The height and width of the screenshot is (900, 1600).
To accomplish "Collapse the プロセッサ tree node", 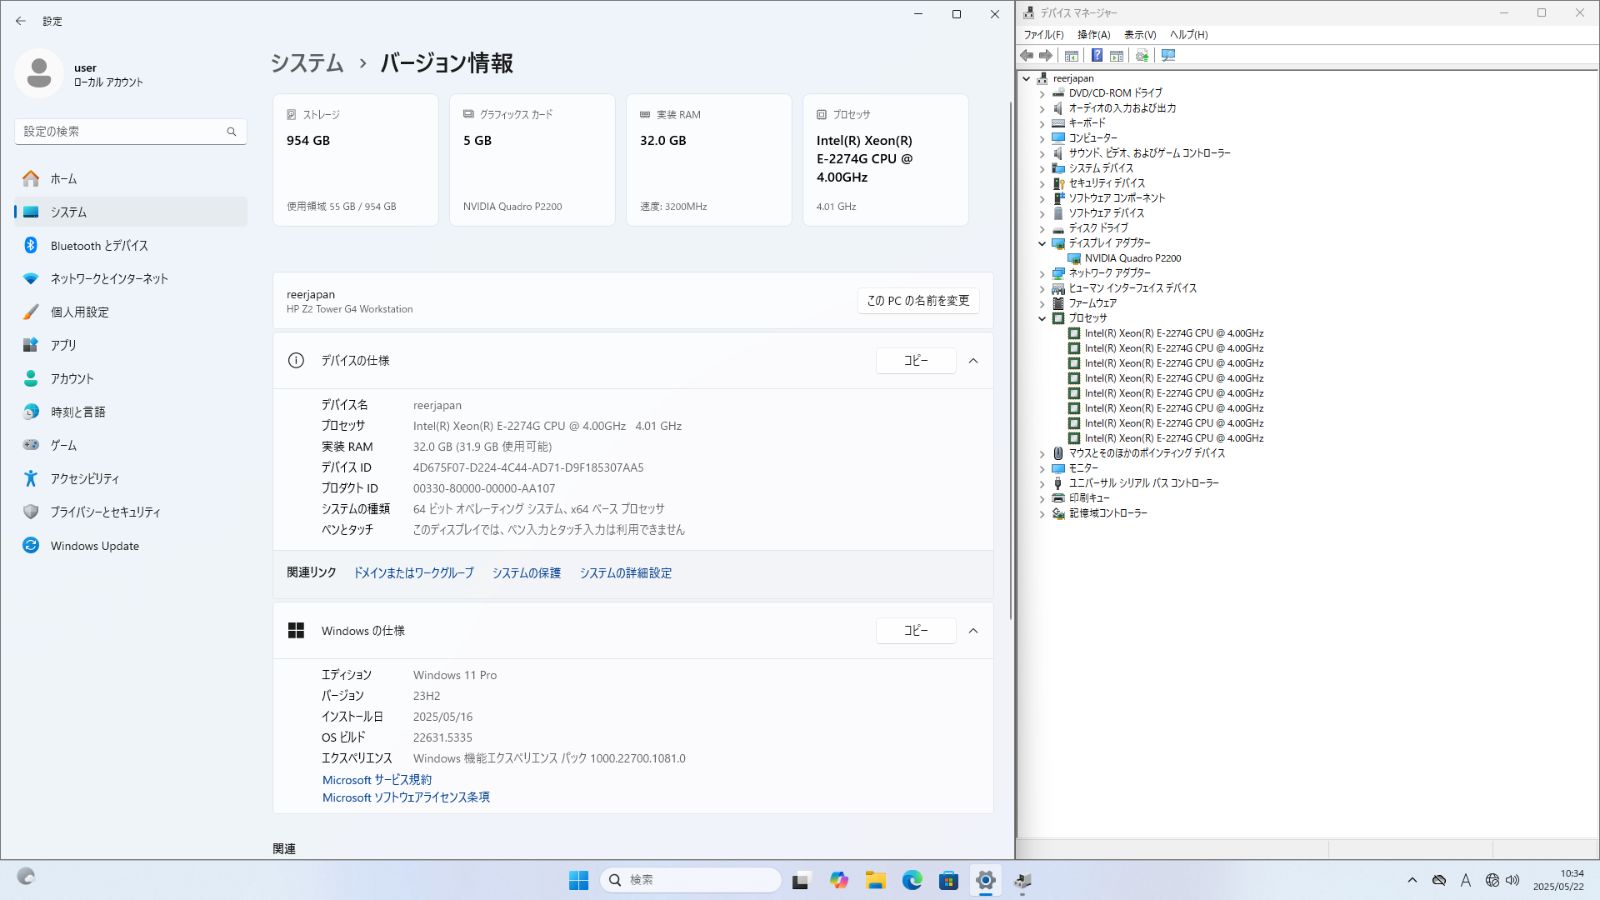I will point(1042,318).
